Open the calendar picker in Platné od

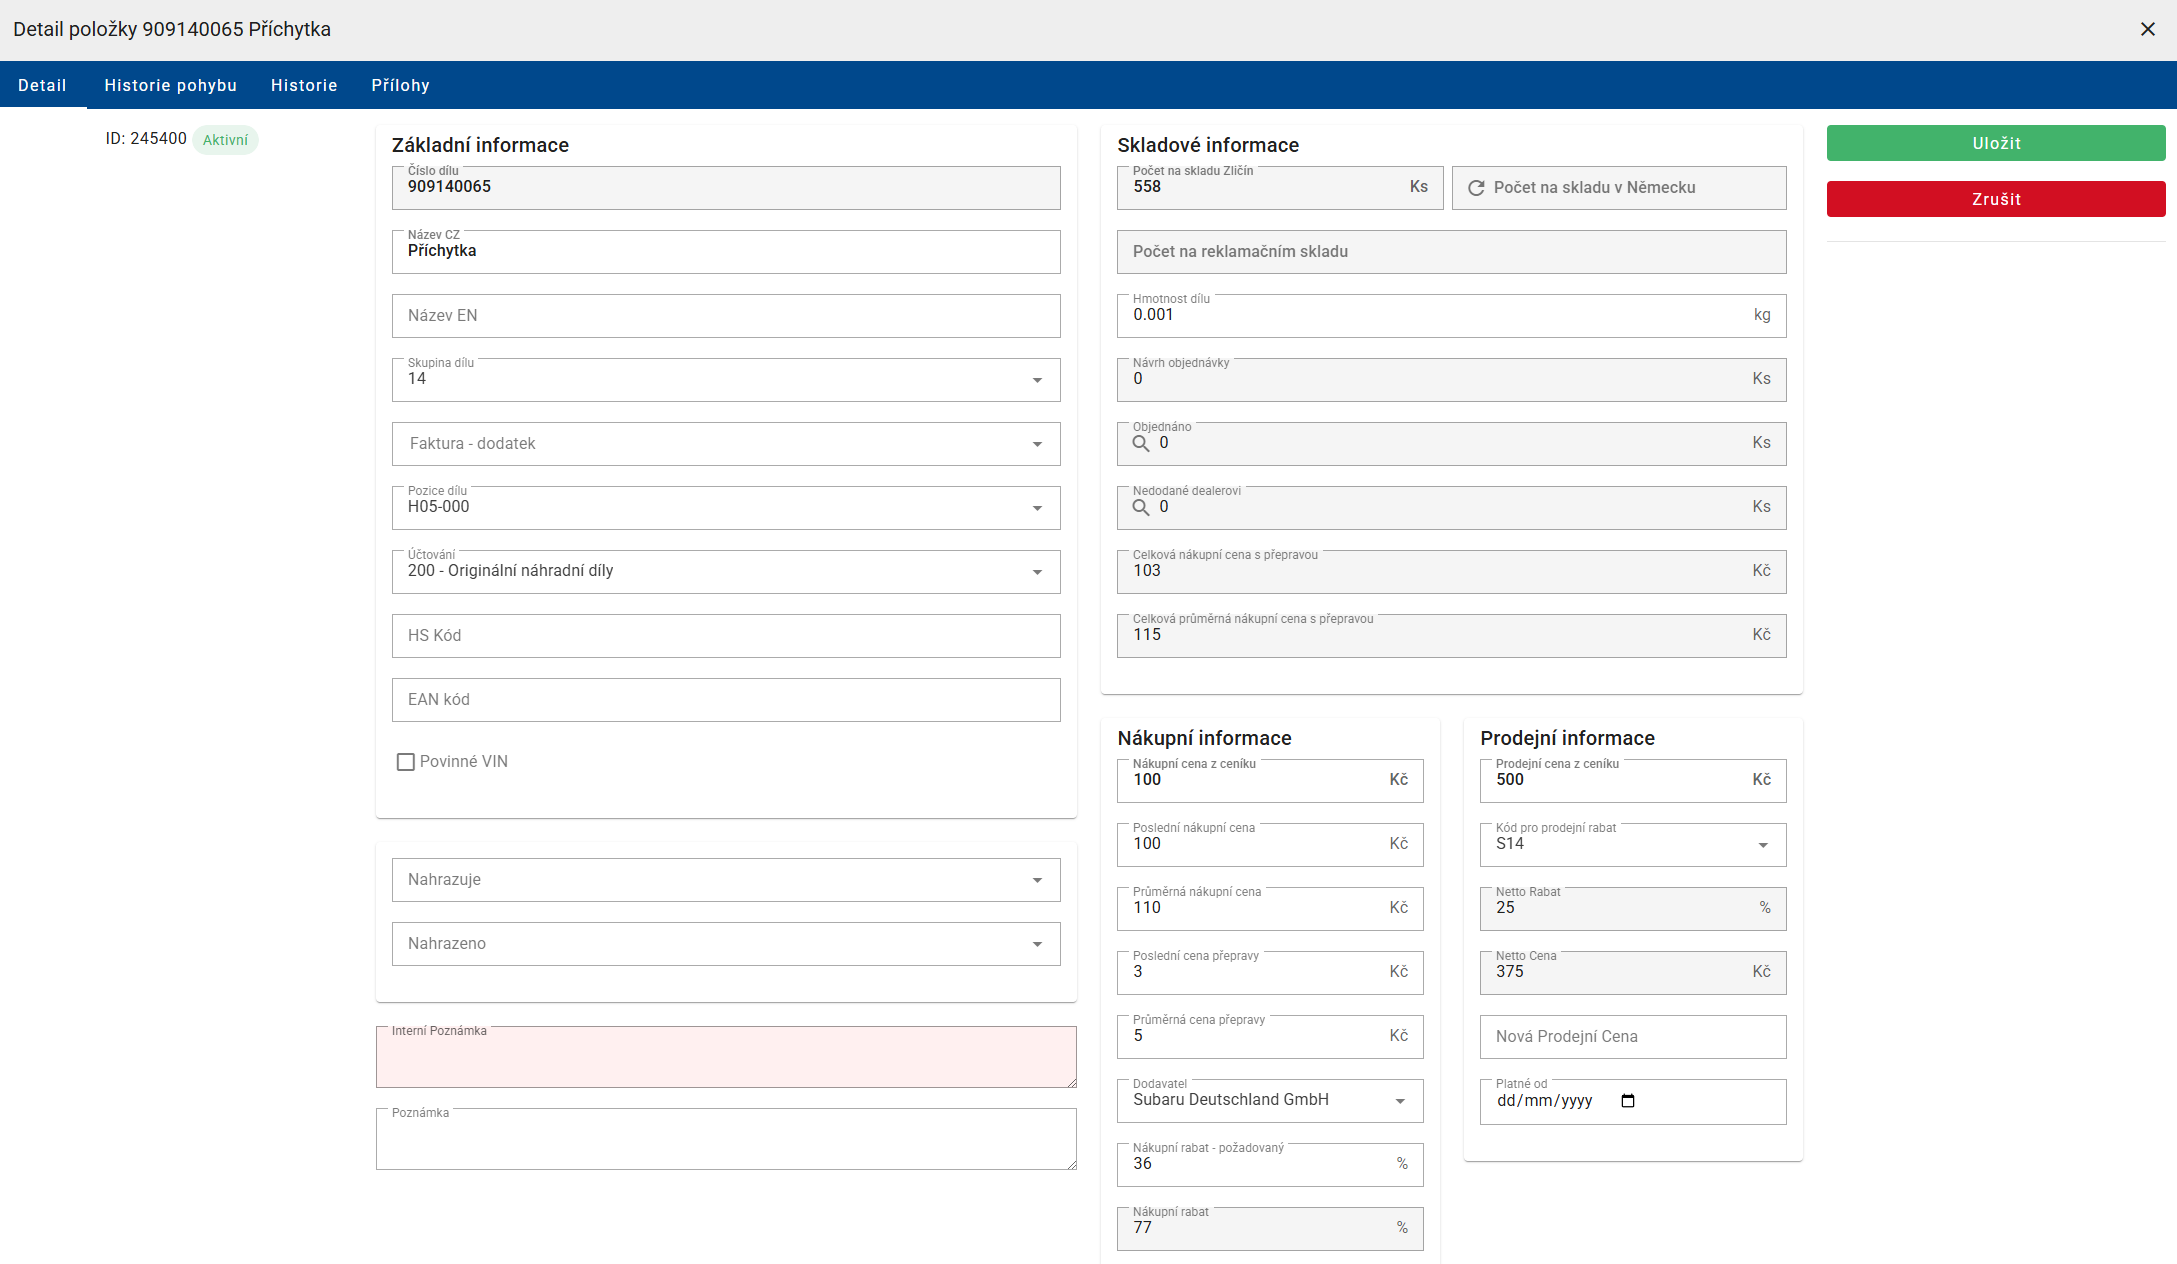pyautogui.click(x=1628, y=1101)
